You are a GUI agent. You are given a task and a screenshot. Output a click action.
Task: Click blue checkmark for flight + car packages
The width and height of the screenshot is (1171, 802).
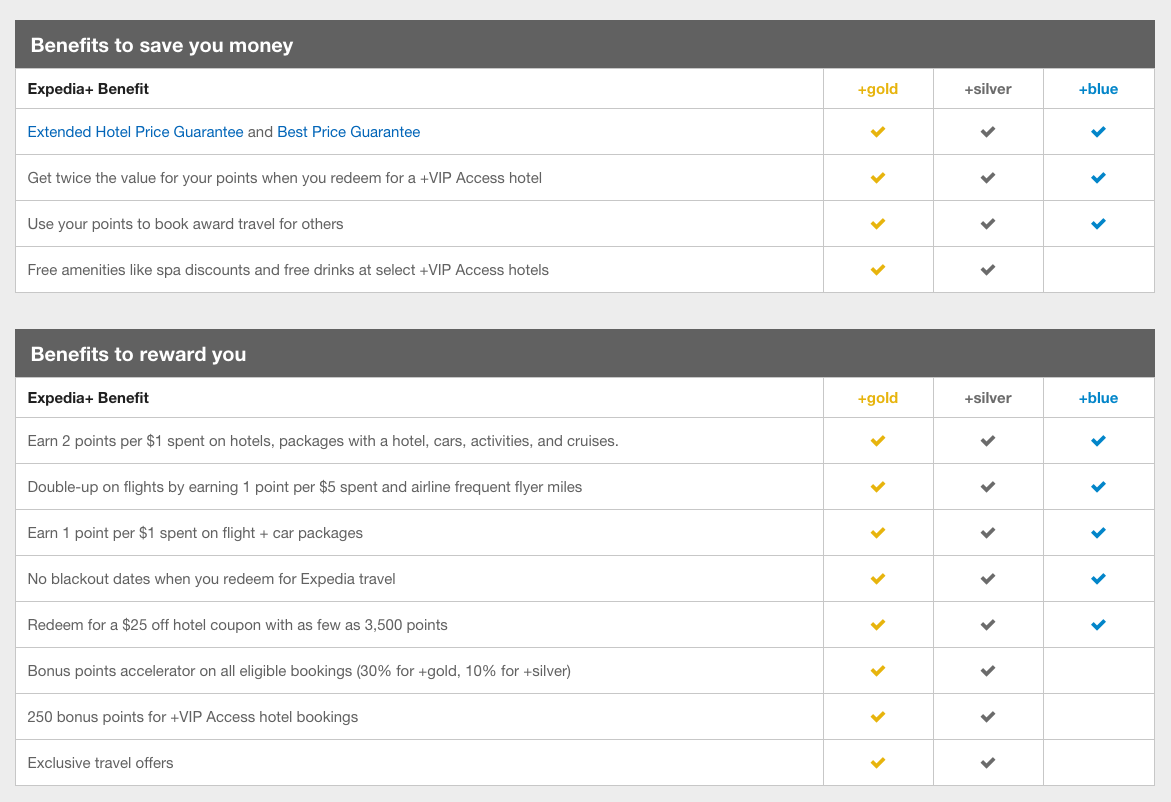[1099, 533]
